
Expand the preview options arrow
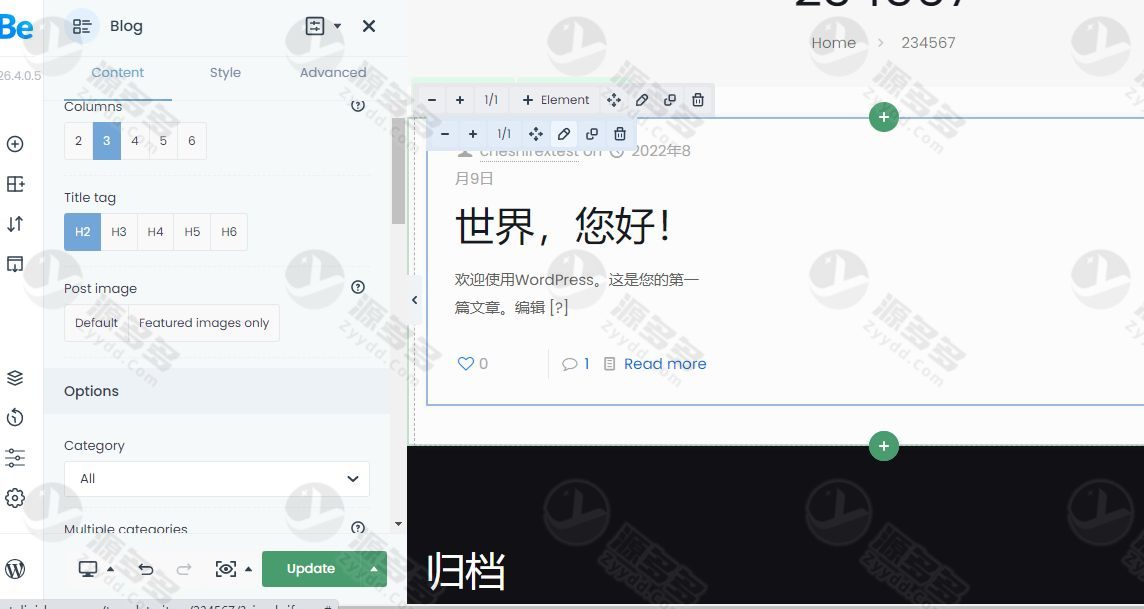click(248, 569)
